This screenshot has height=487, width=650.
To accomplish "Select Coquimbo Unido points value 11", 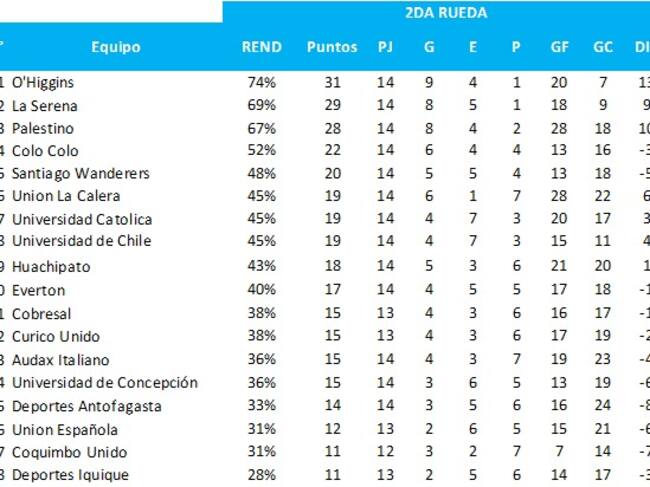I will point(332,451).
